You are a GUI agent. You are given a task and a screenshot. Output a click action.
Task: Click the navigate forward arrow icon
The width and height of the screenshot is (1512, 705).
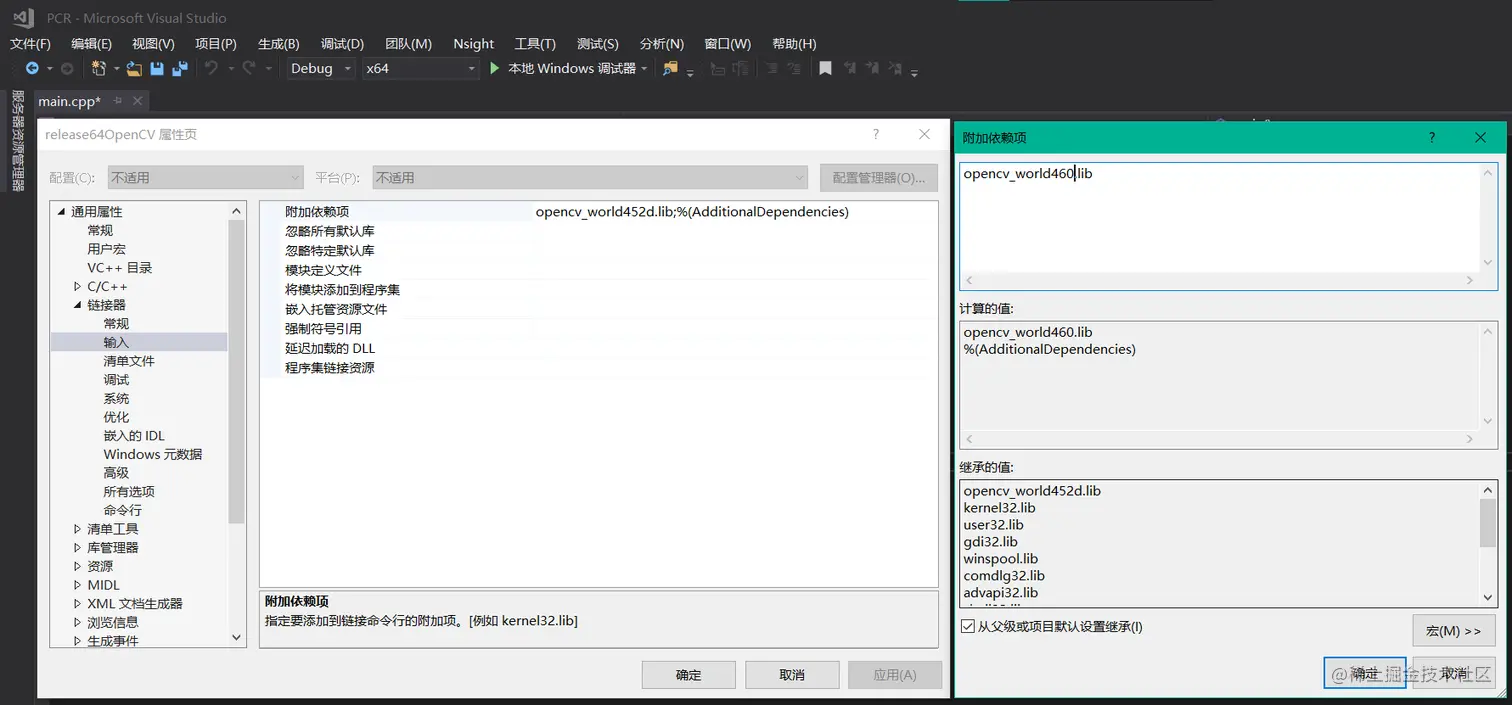[67, 68]
